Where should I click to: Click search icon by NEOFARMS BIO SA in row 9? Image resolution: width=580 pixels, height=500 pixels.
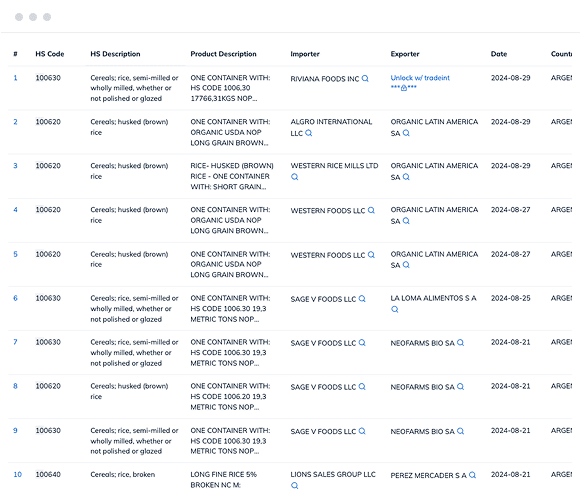(x=460, y=431)
